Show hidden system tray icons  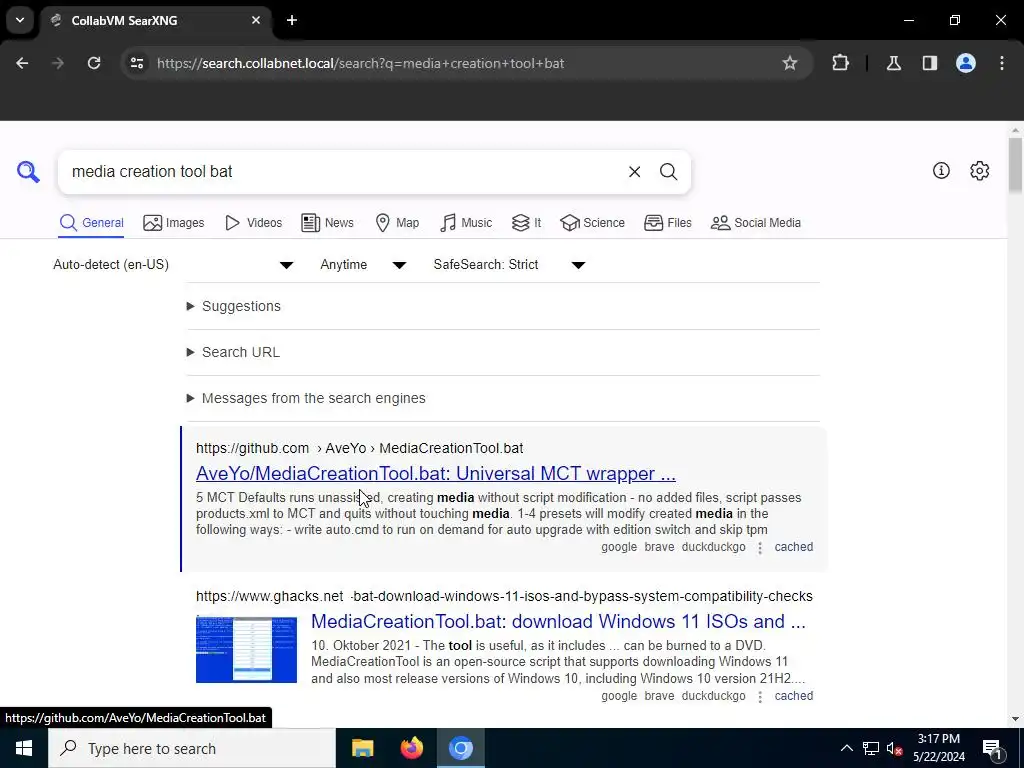(x=846, y=748)
